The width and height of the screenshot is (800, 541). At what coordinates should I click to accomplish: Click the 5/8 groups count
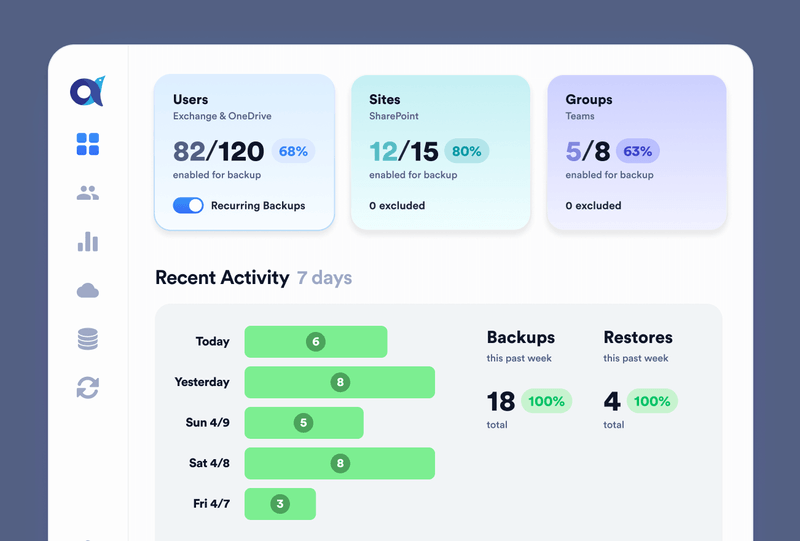(x=588, y=151)
